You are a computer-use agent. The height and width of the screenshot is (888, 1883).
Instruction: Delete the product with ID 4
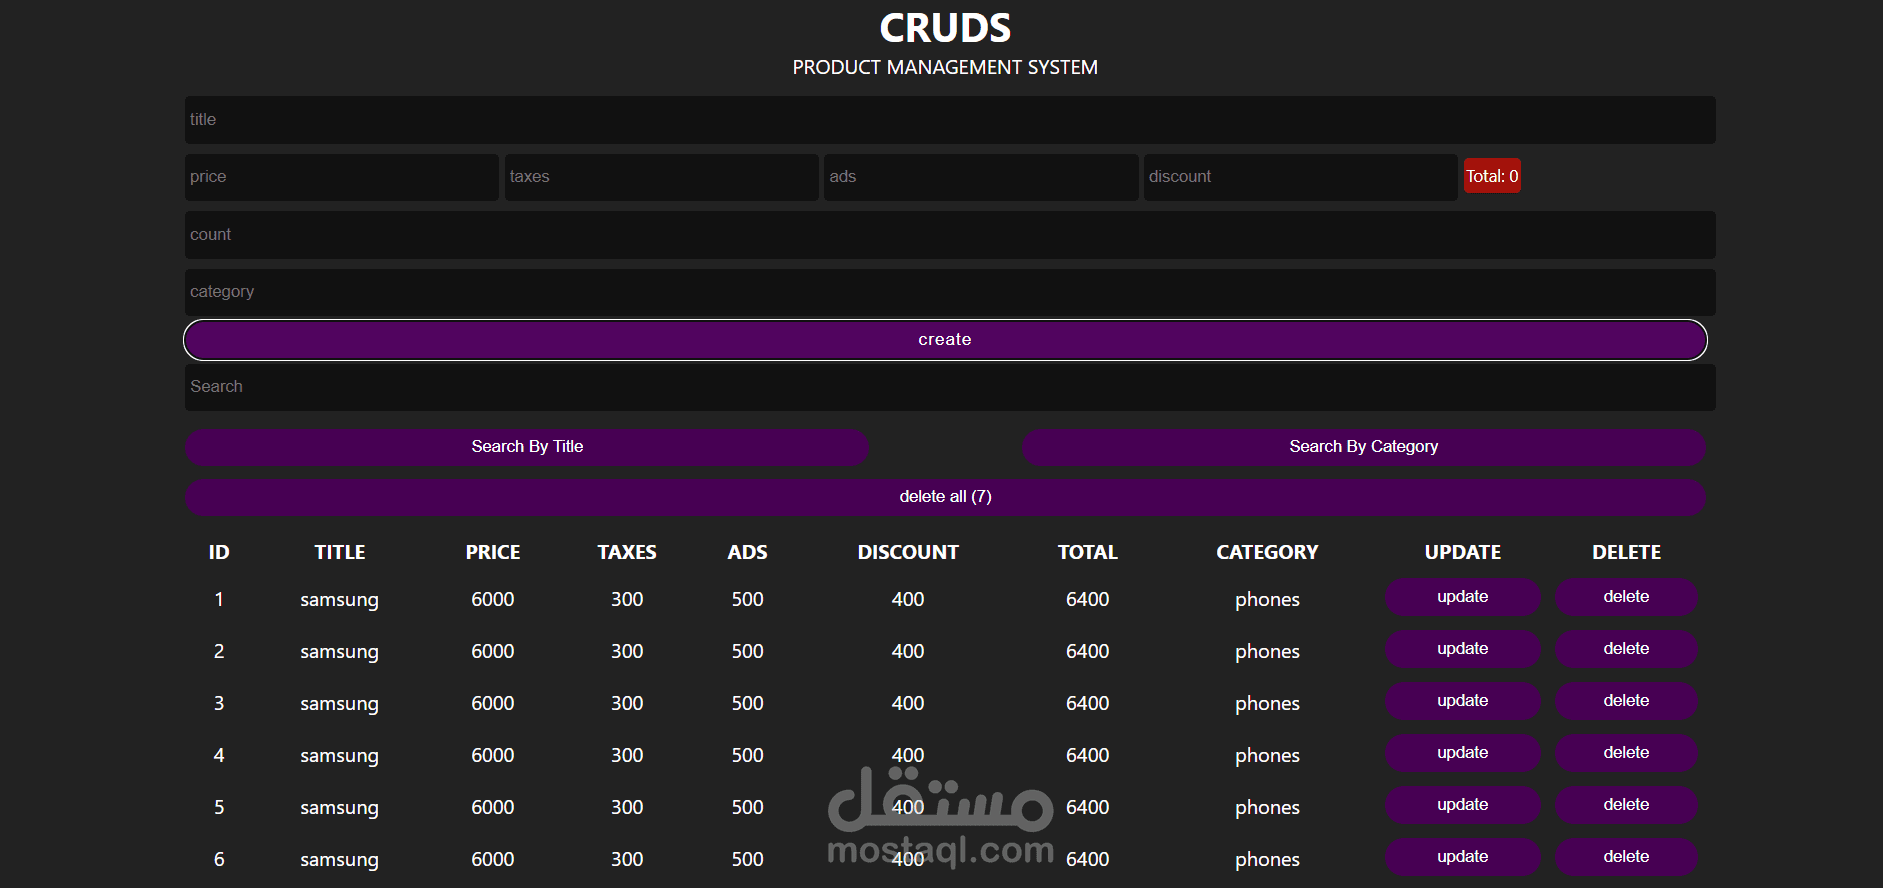click(1627, 753)
